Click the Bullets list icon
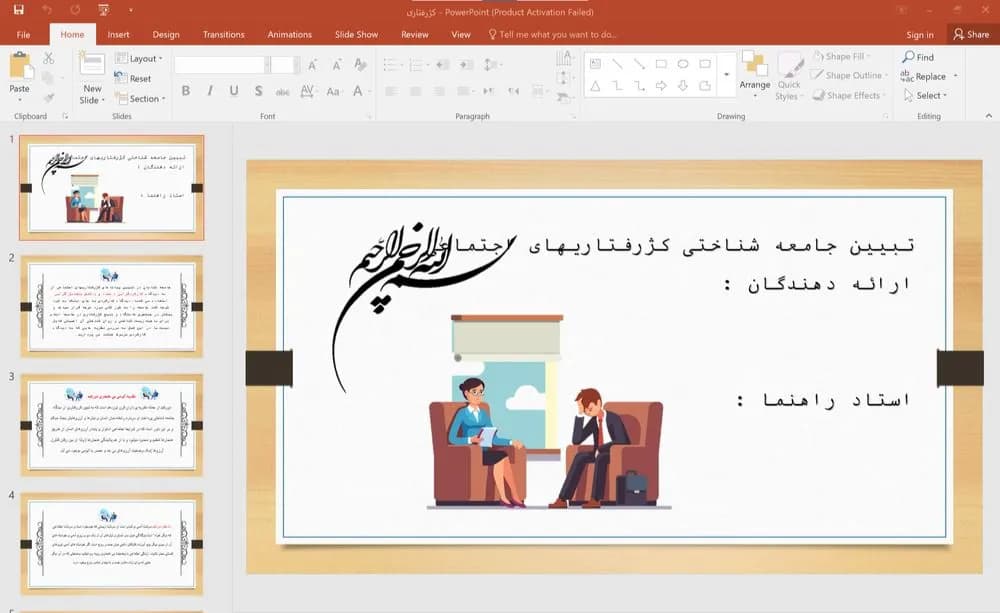 click(x=392, y=65)
